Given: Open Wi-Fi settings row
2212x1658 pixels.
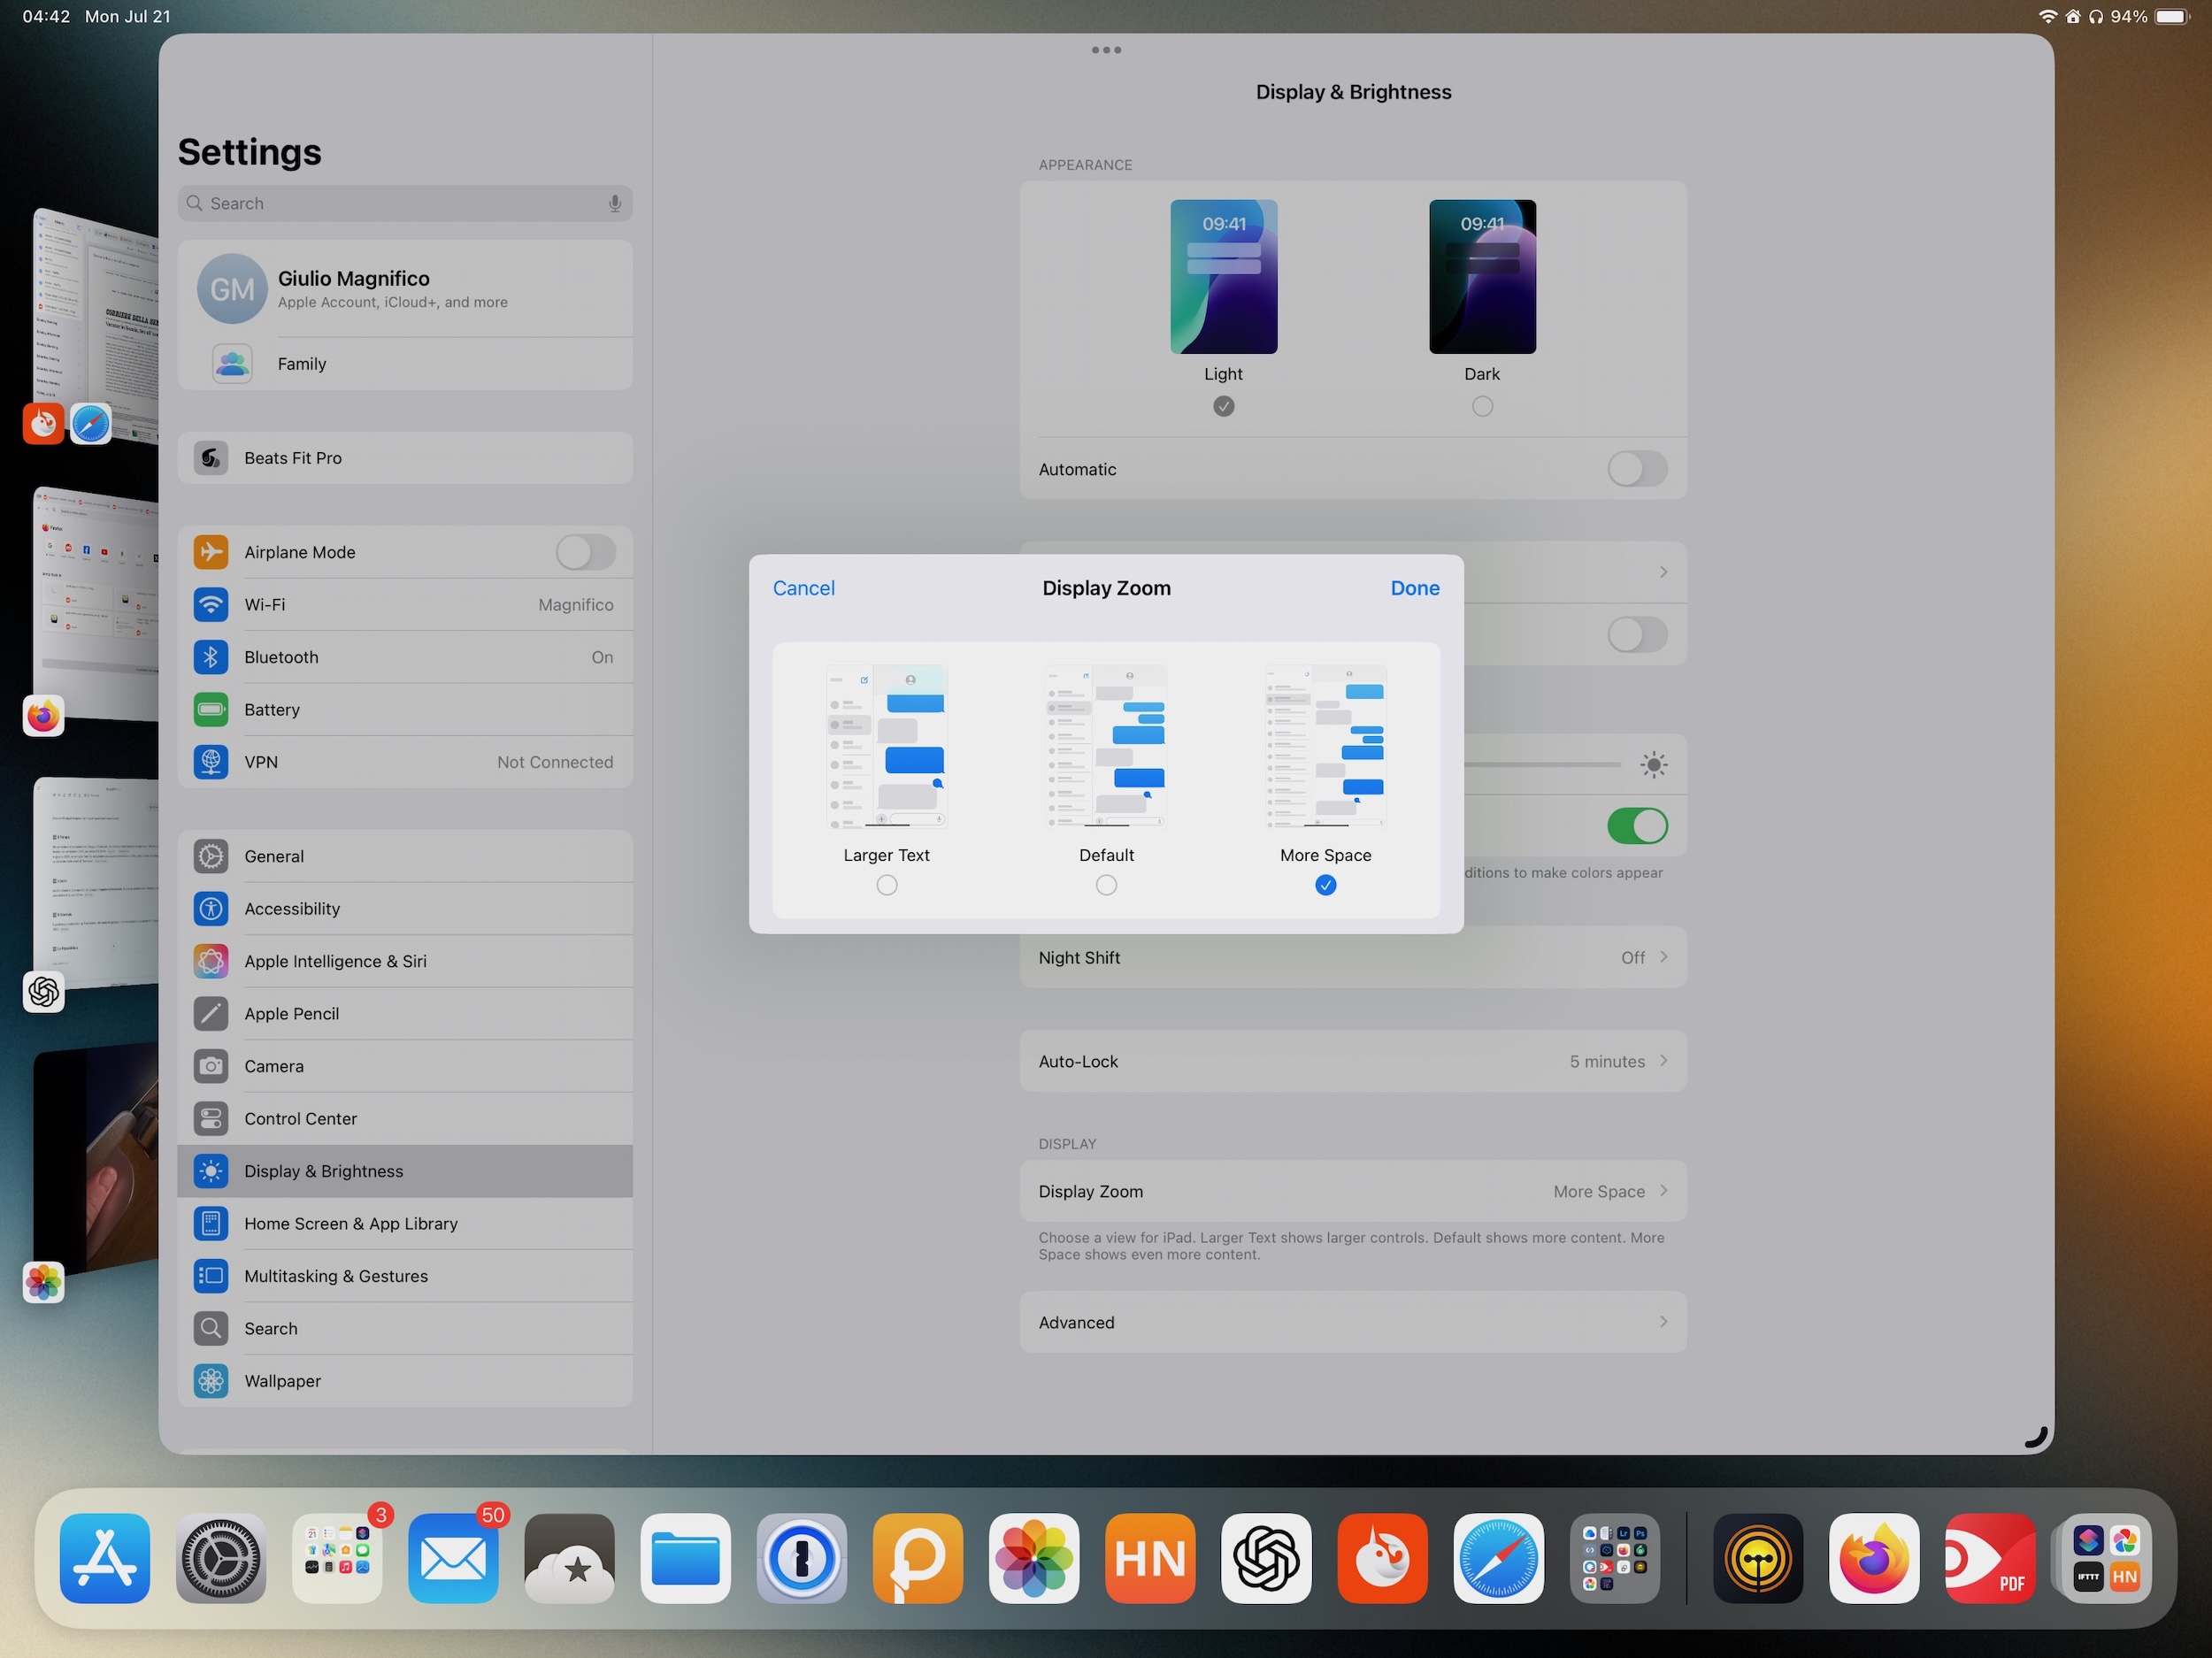Looking at the screenshot, I should [405, 604].
